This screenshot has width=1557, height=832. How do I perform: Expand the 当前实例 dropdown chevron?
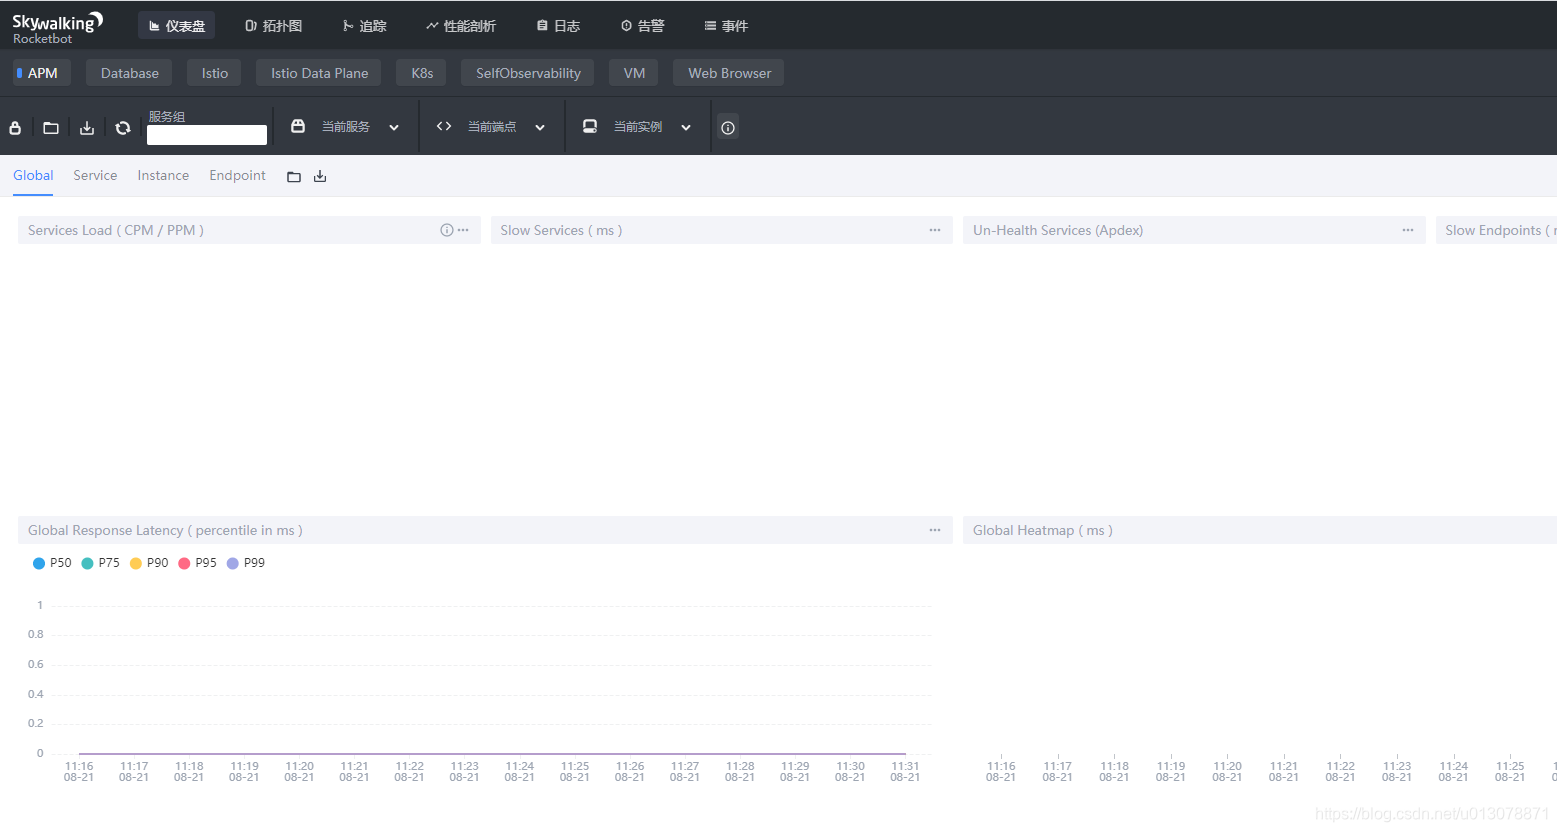(686, 127)
